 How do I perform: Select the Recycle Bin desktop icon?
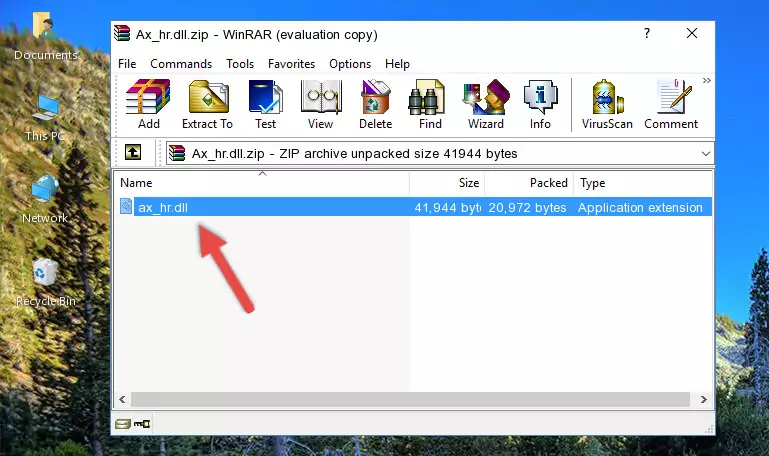tap(46, 283)
